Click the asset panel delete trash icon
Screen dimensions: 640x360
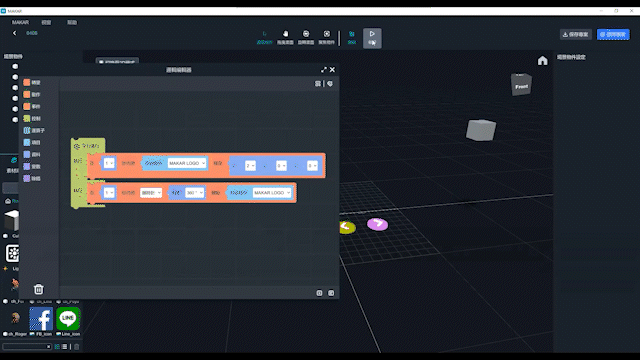pos(76,347)
